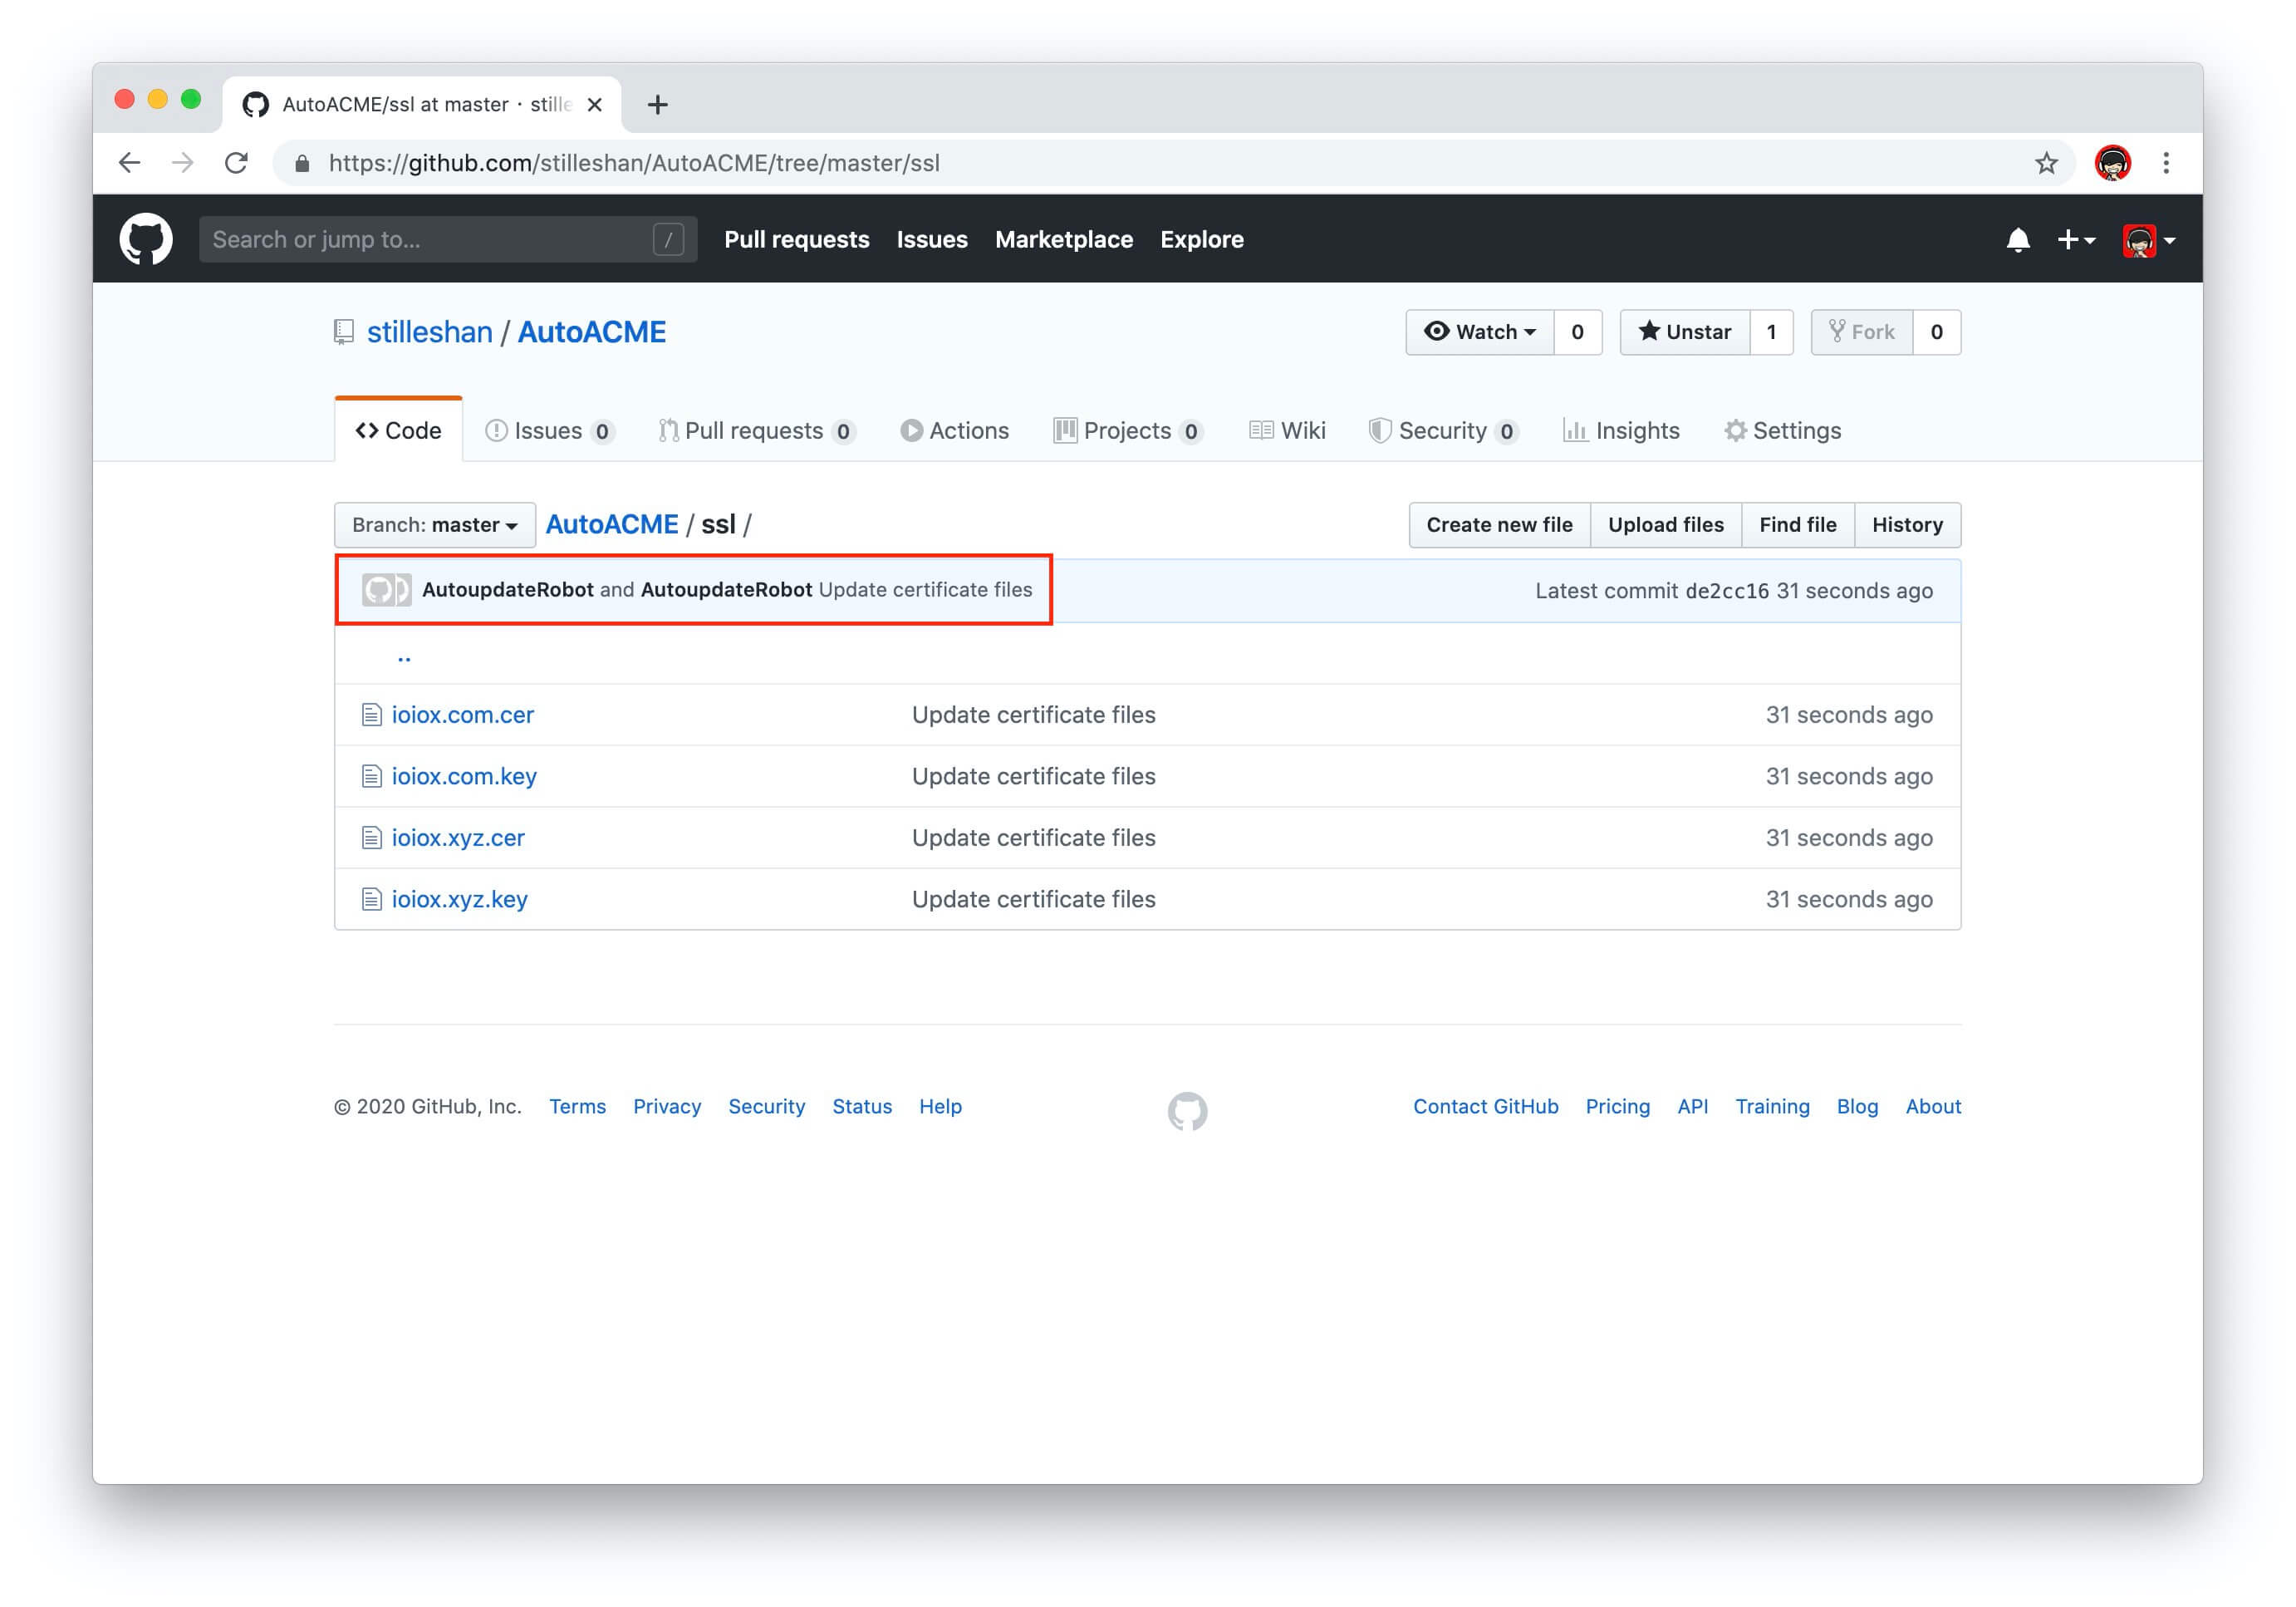Open Terms footer link

(577, 1107)
